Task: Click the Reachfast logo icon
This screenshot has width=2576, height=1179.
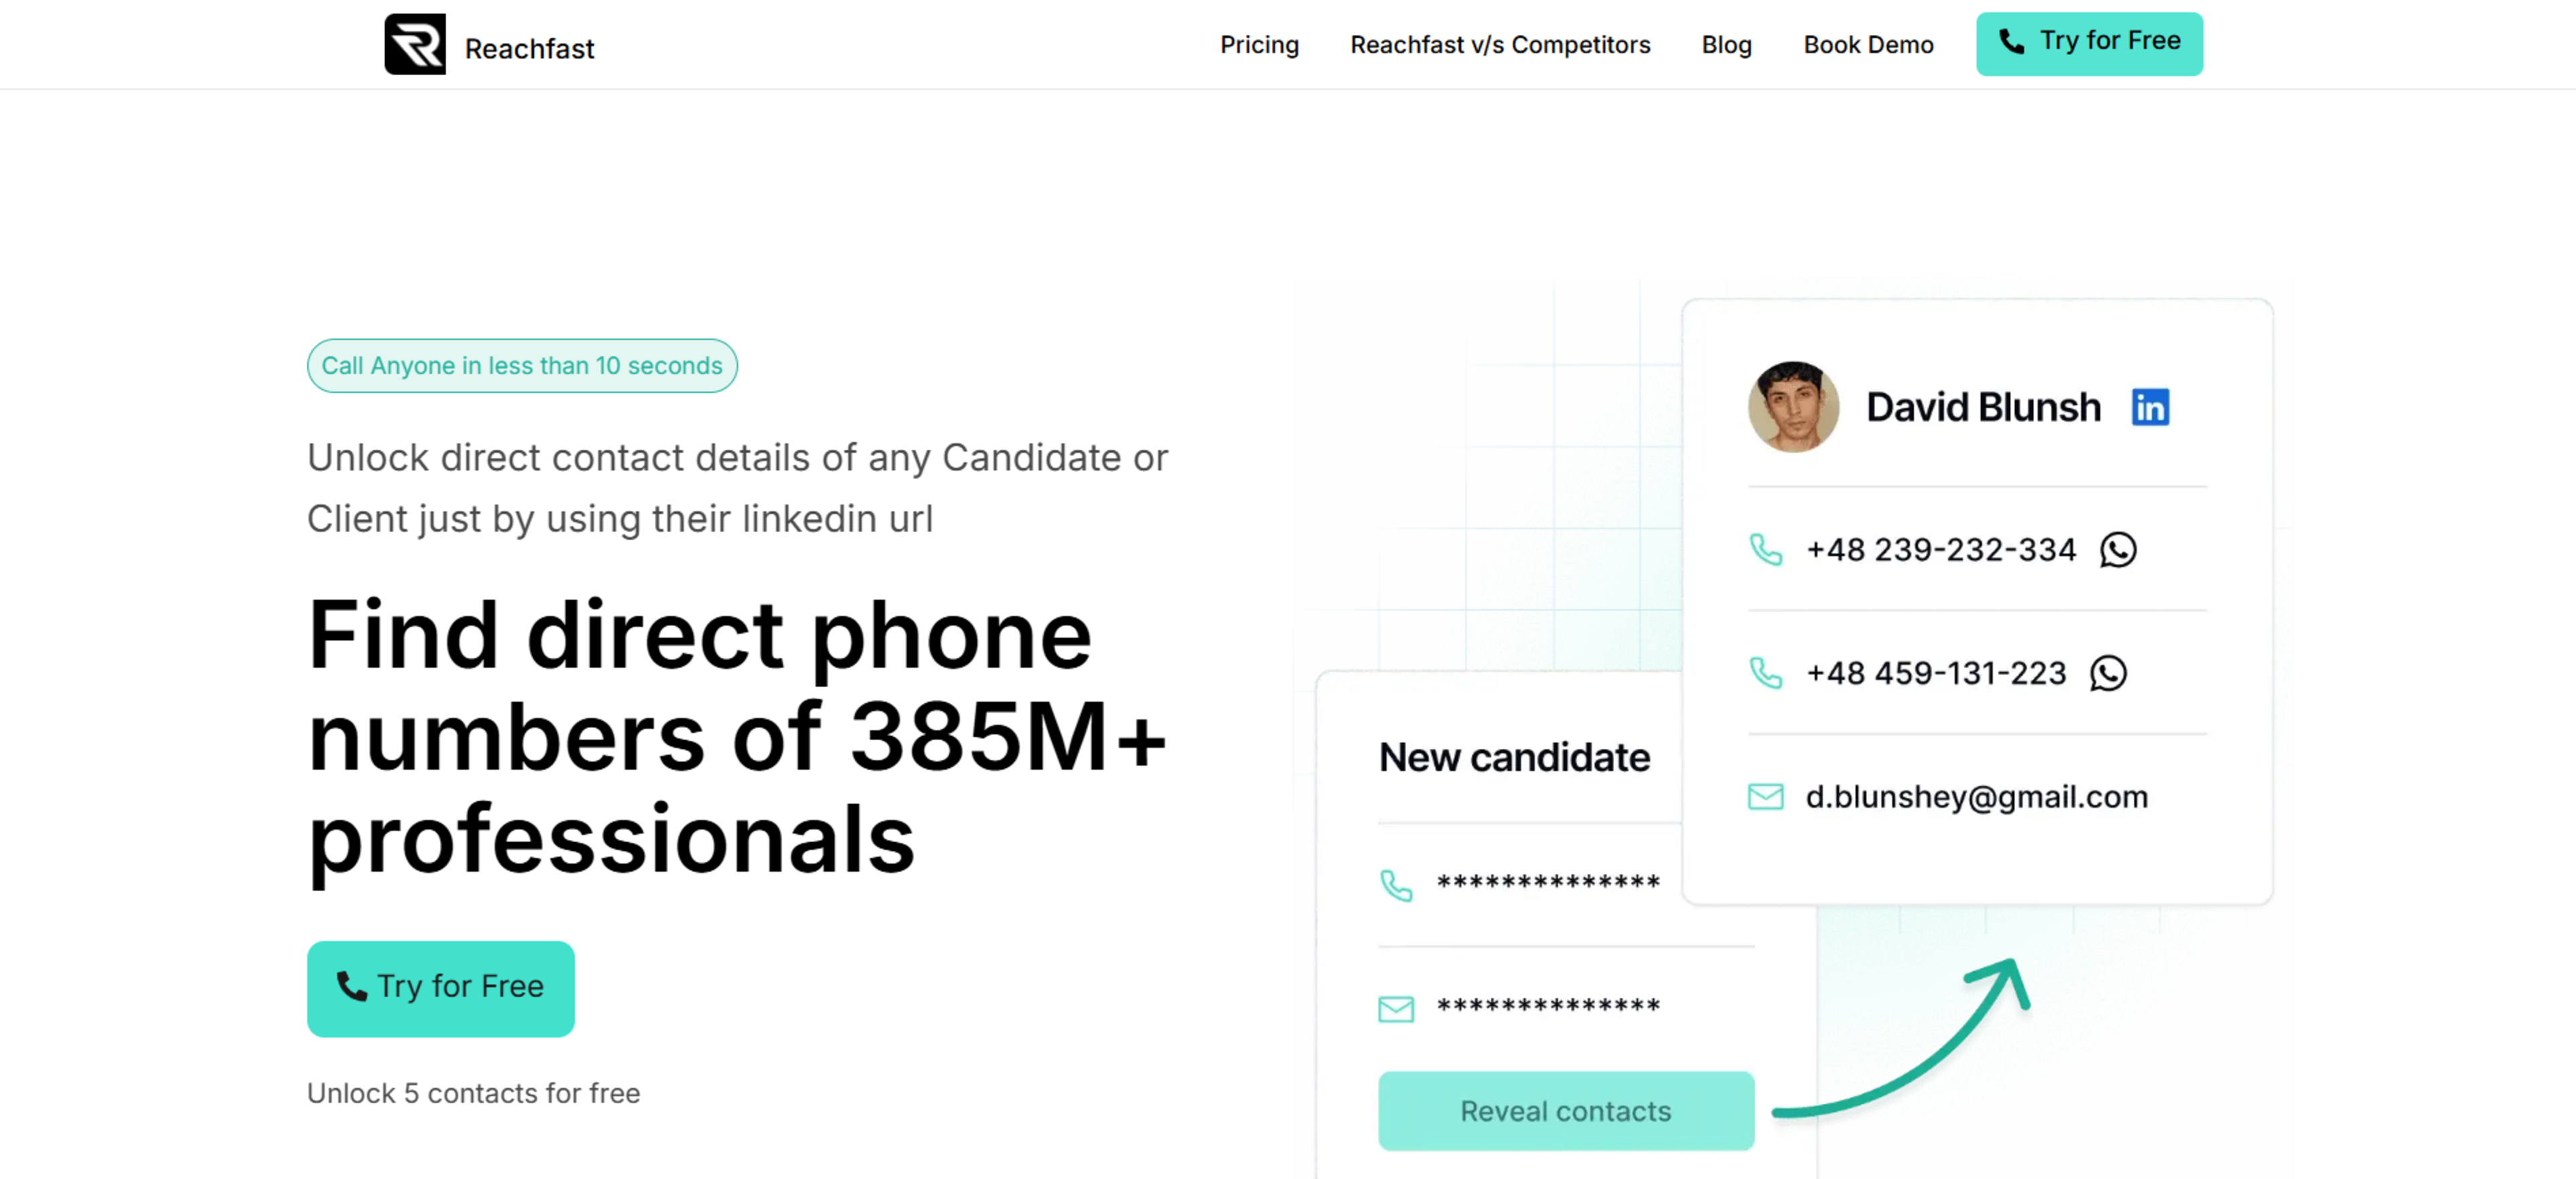Action: (415, 44)
